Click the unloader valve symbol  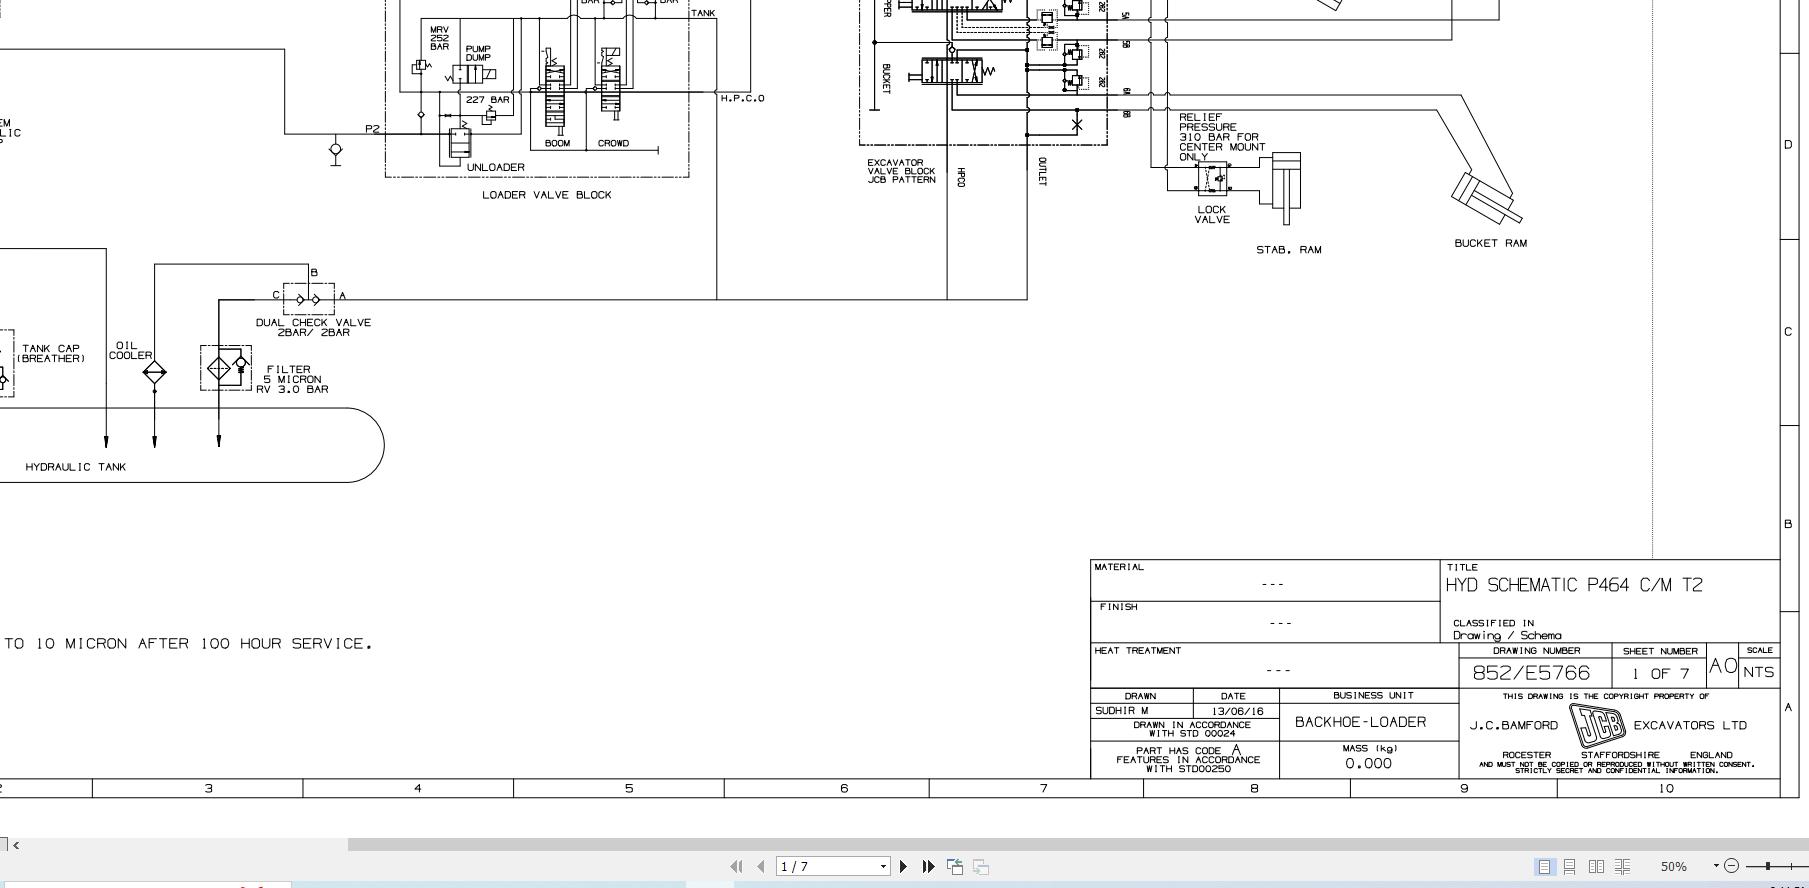click(x=460, y=144)
